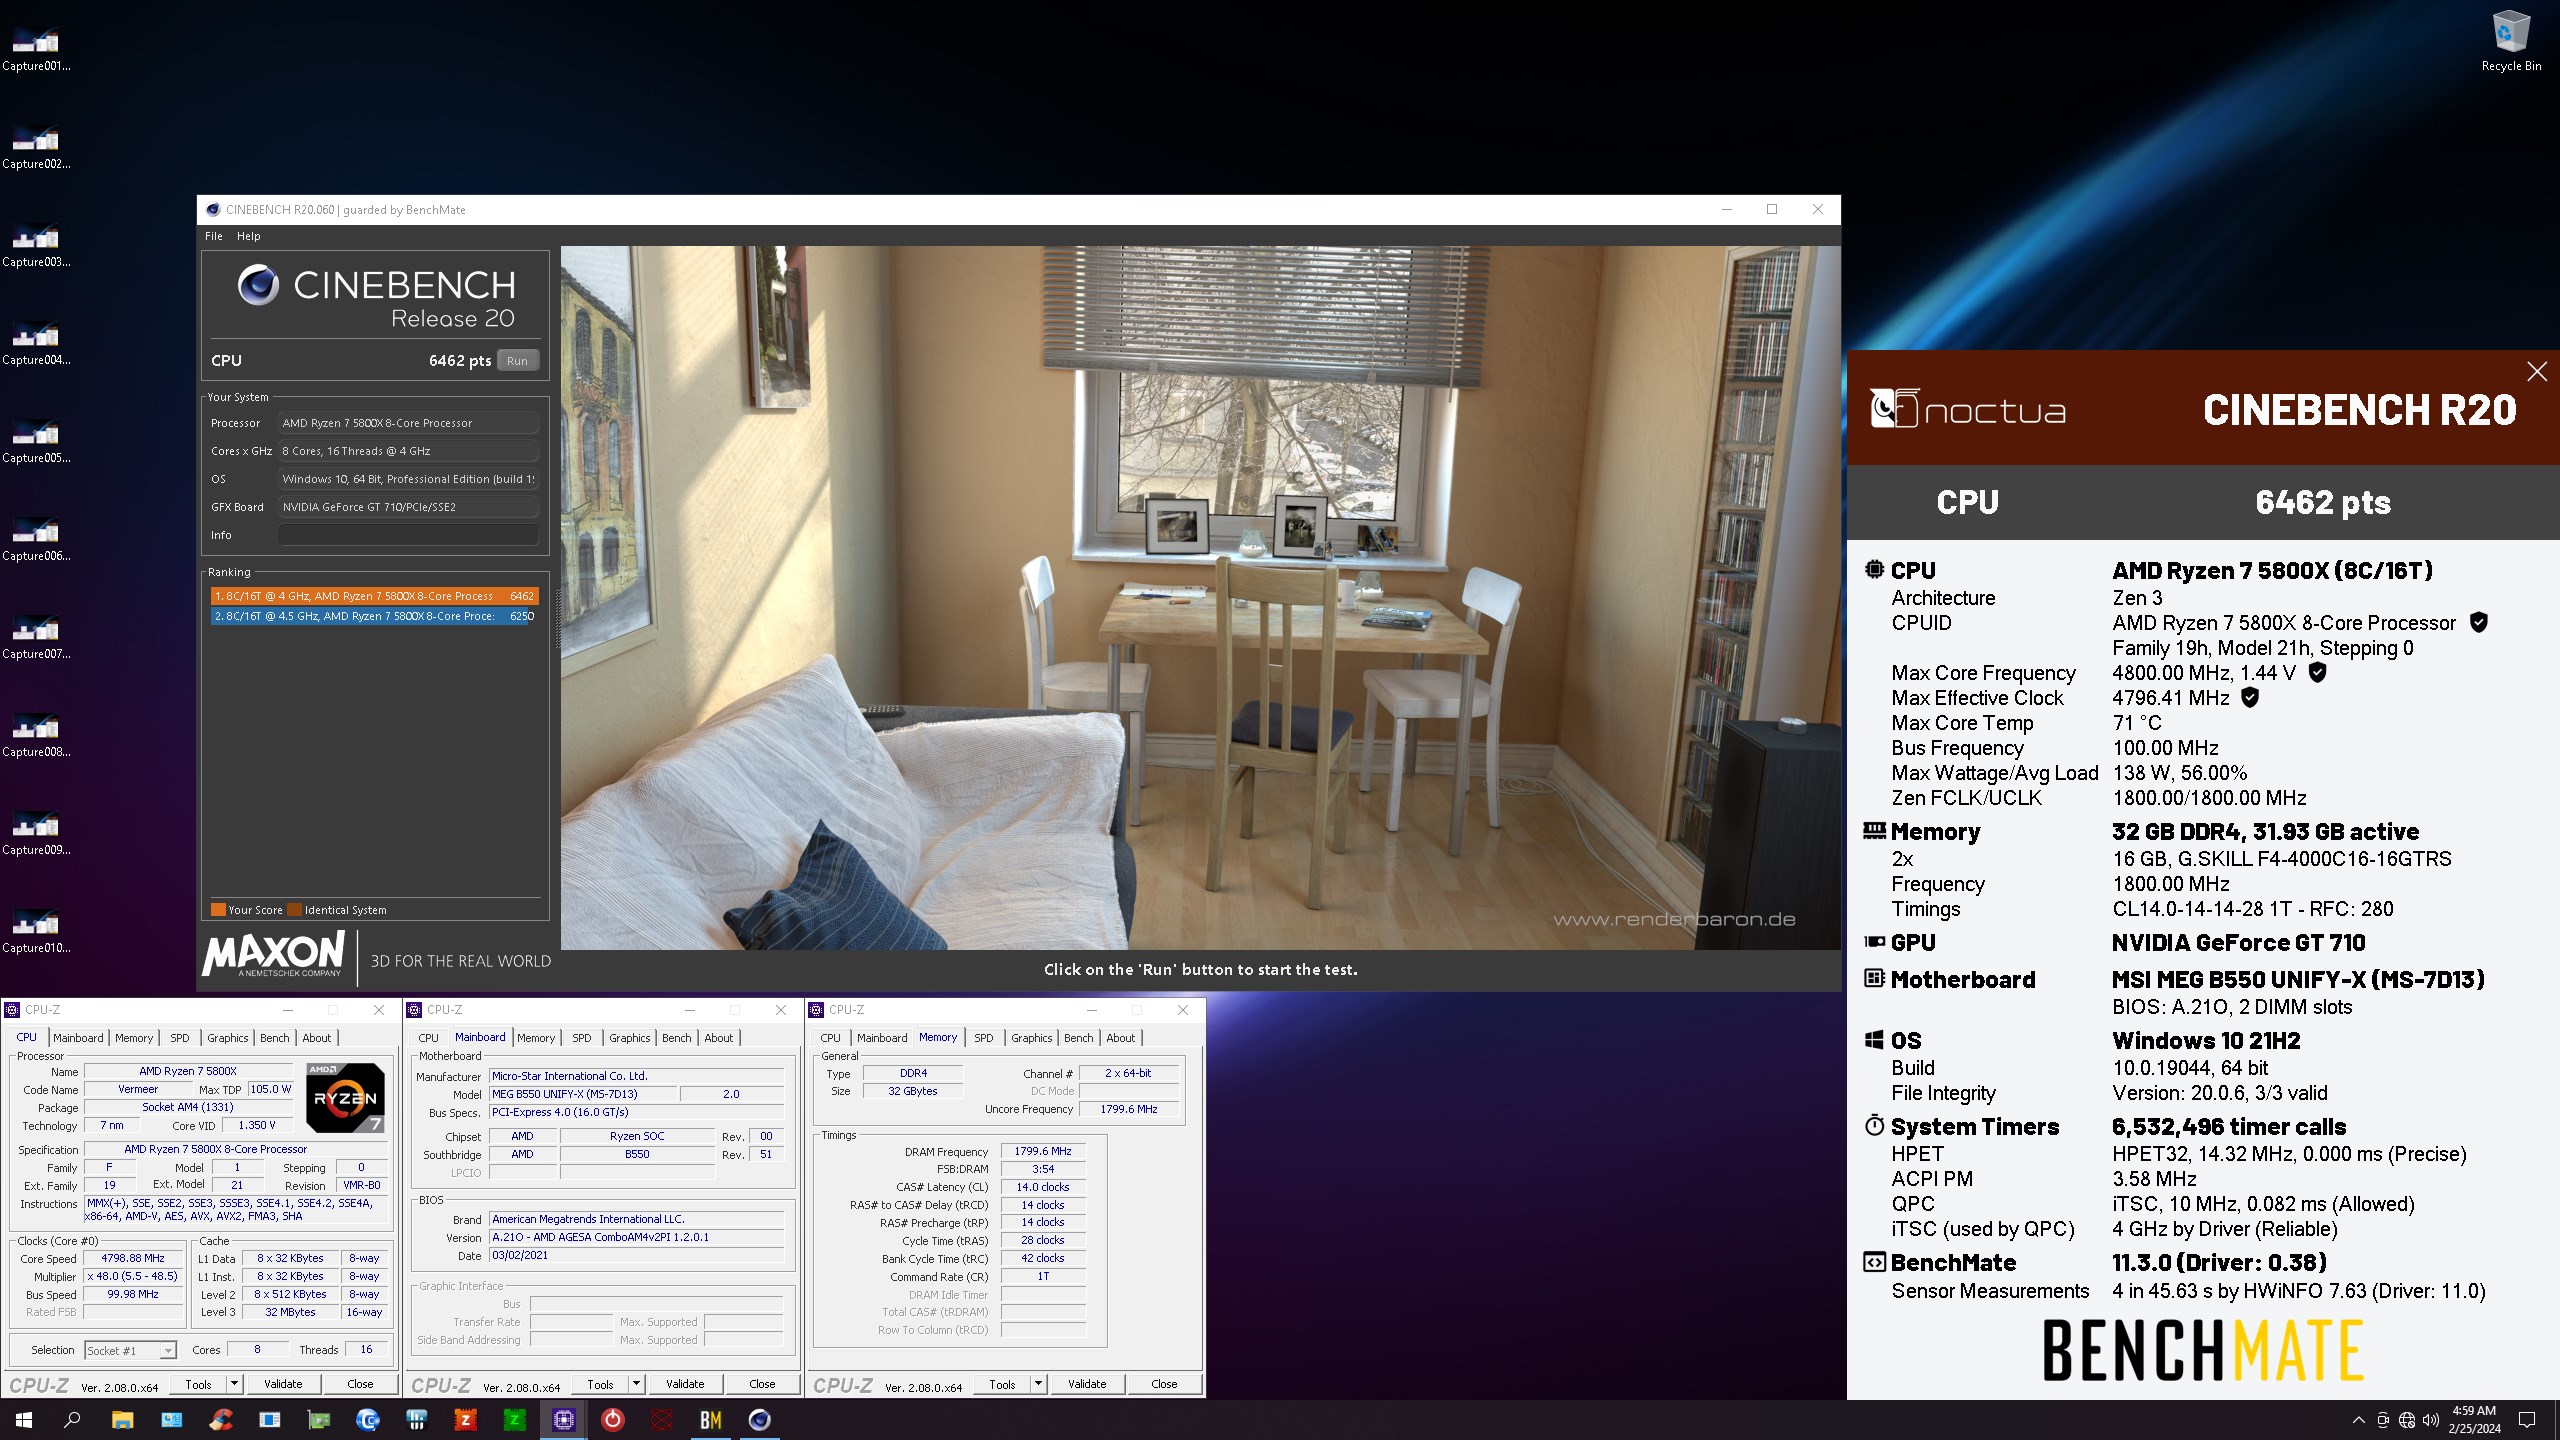Open SPD tab in middle CPU-Z window
This screenshot has width=2560, height=1440.
click(x=582, y=1038)
